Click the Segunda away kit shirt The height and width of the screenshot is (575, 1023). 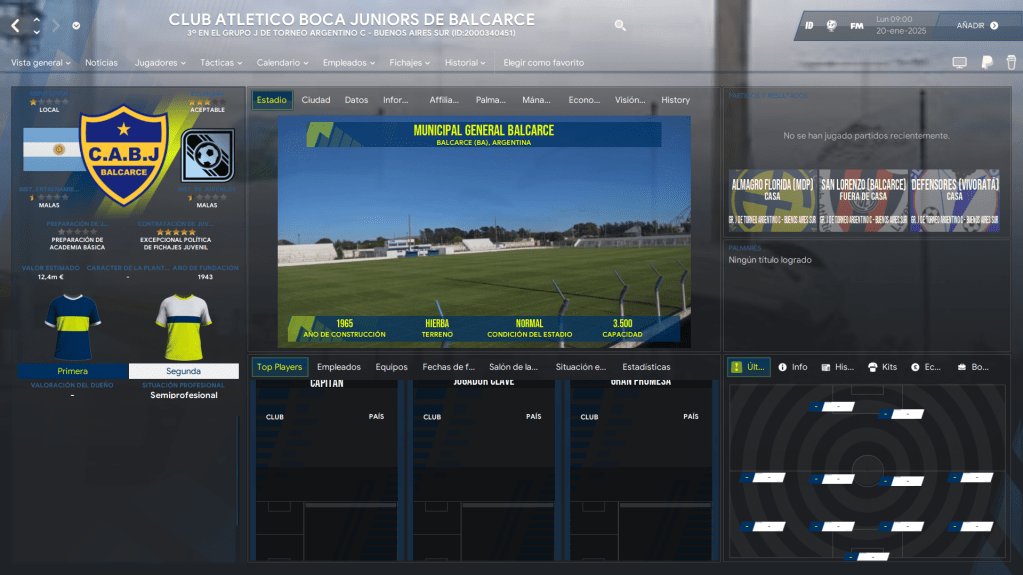click(183, 326)
